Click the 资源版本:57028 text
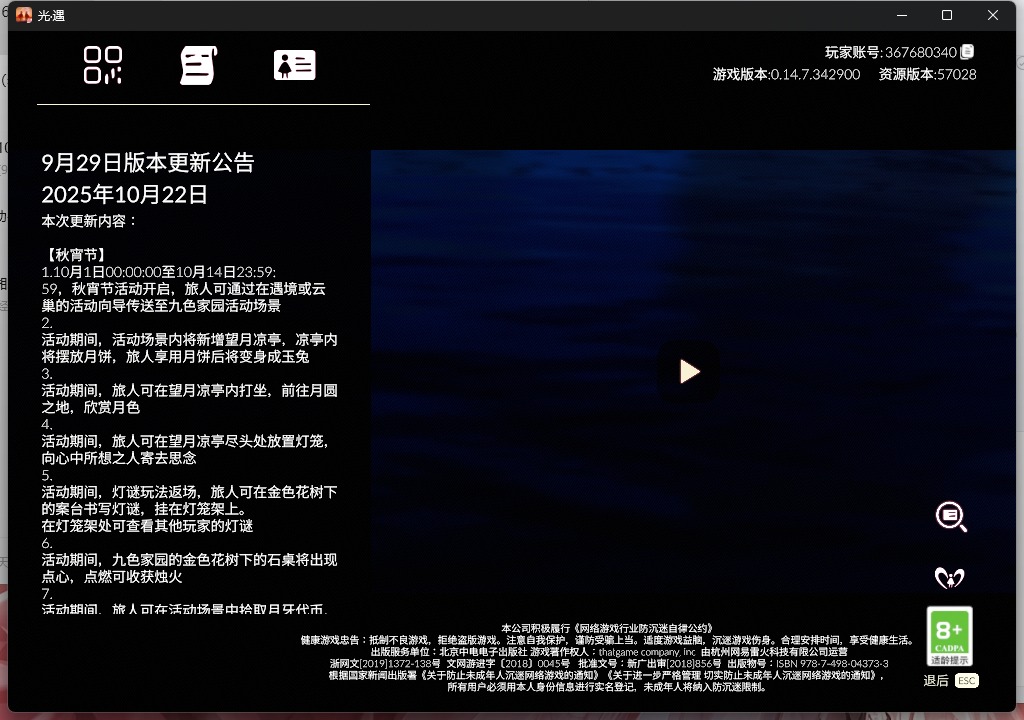The width and height of the screenshot is (1024, 720). 927,74
